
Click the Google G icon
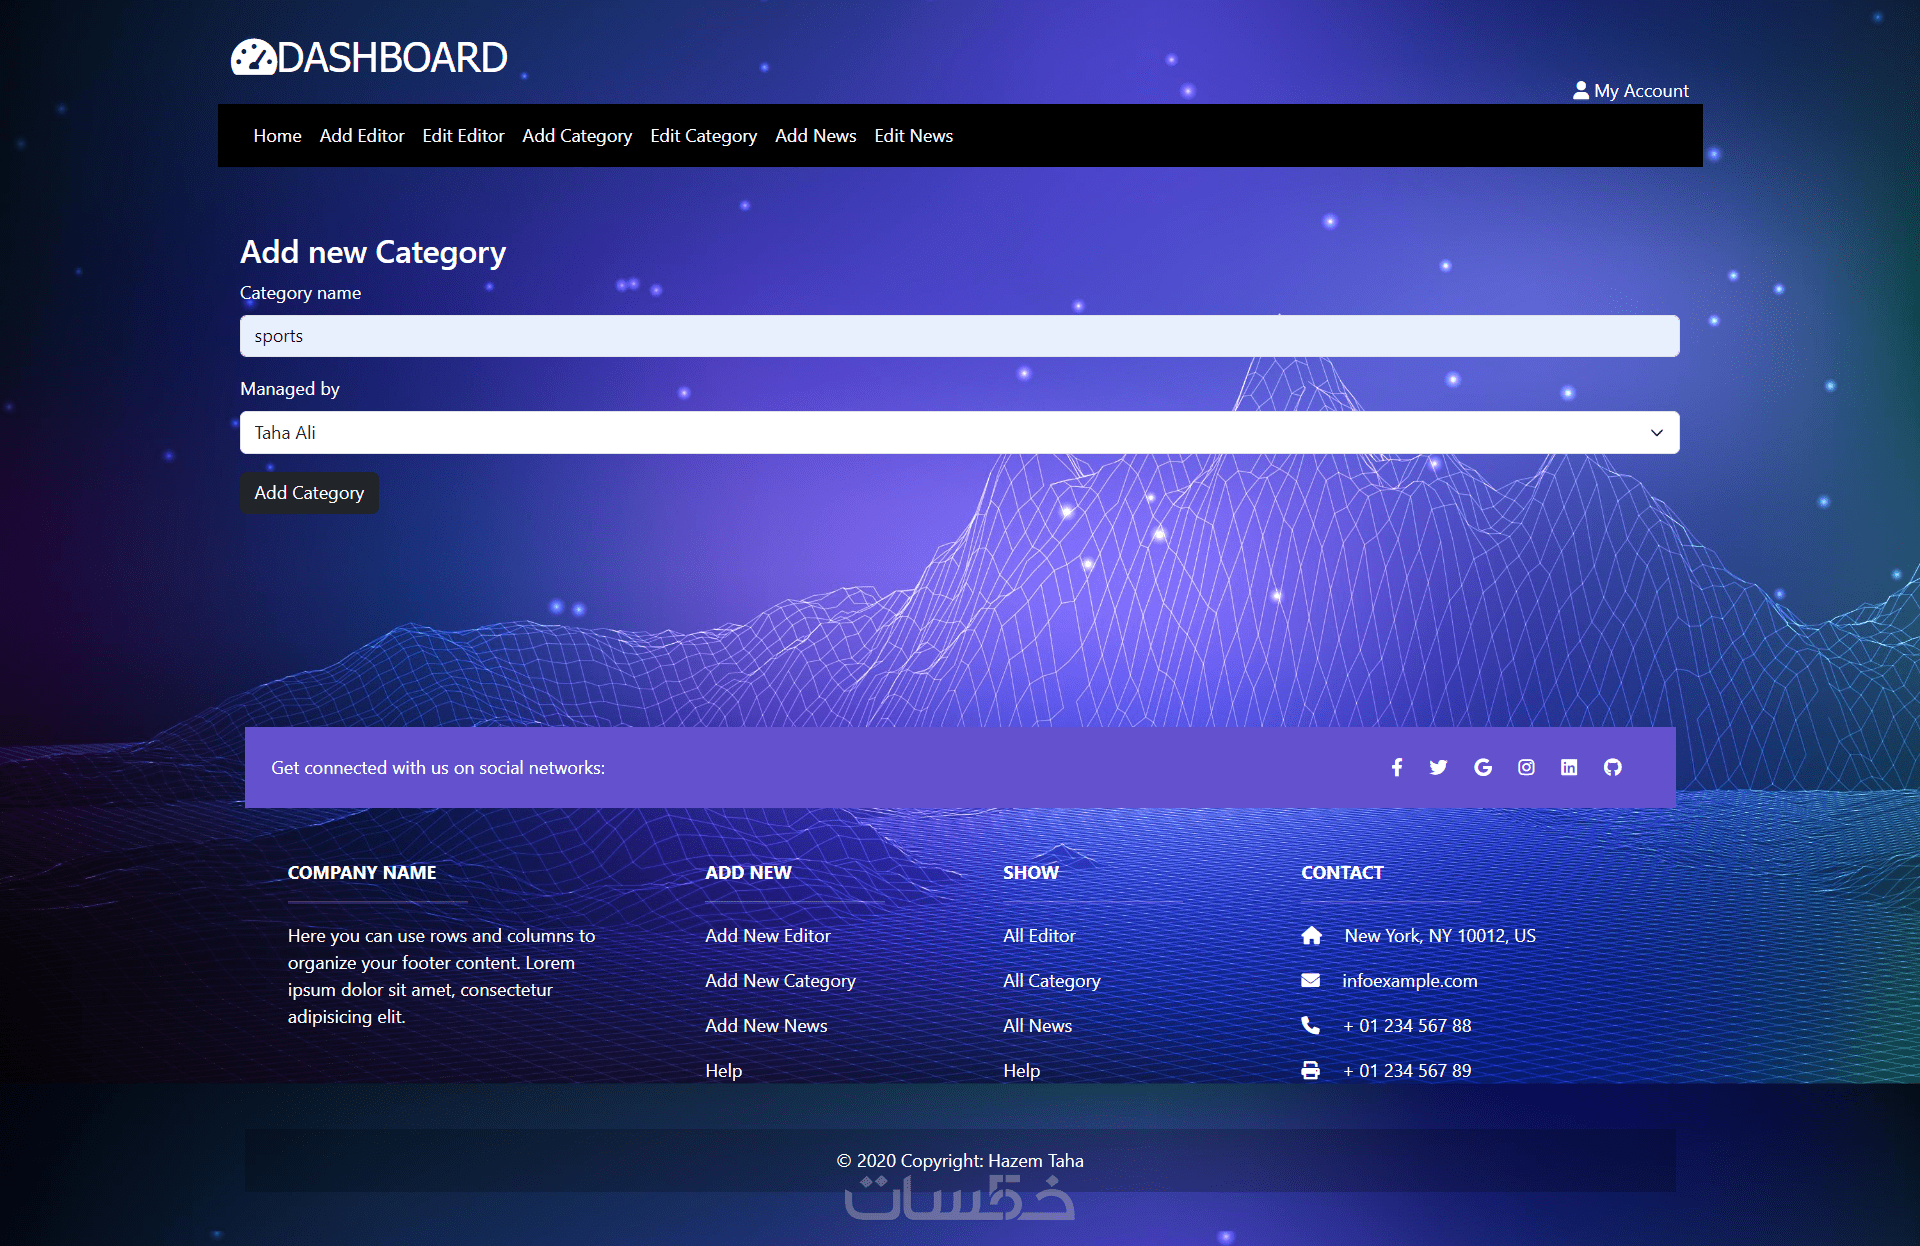click(1483, 767)
